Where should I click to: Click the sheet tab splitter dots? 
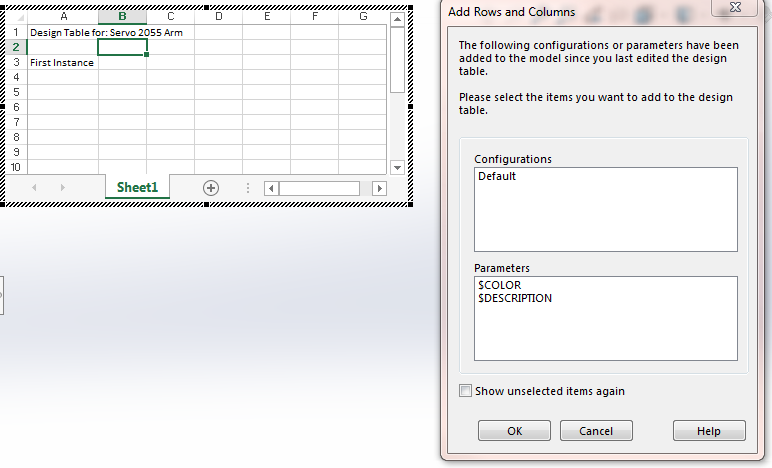coord(248,188)
